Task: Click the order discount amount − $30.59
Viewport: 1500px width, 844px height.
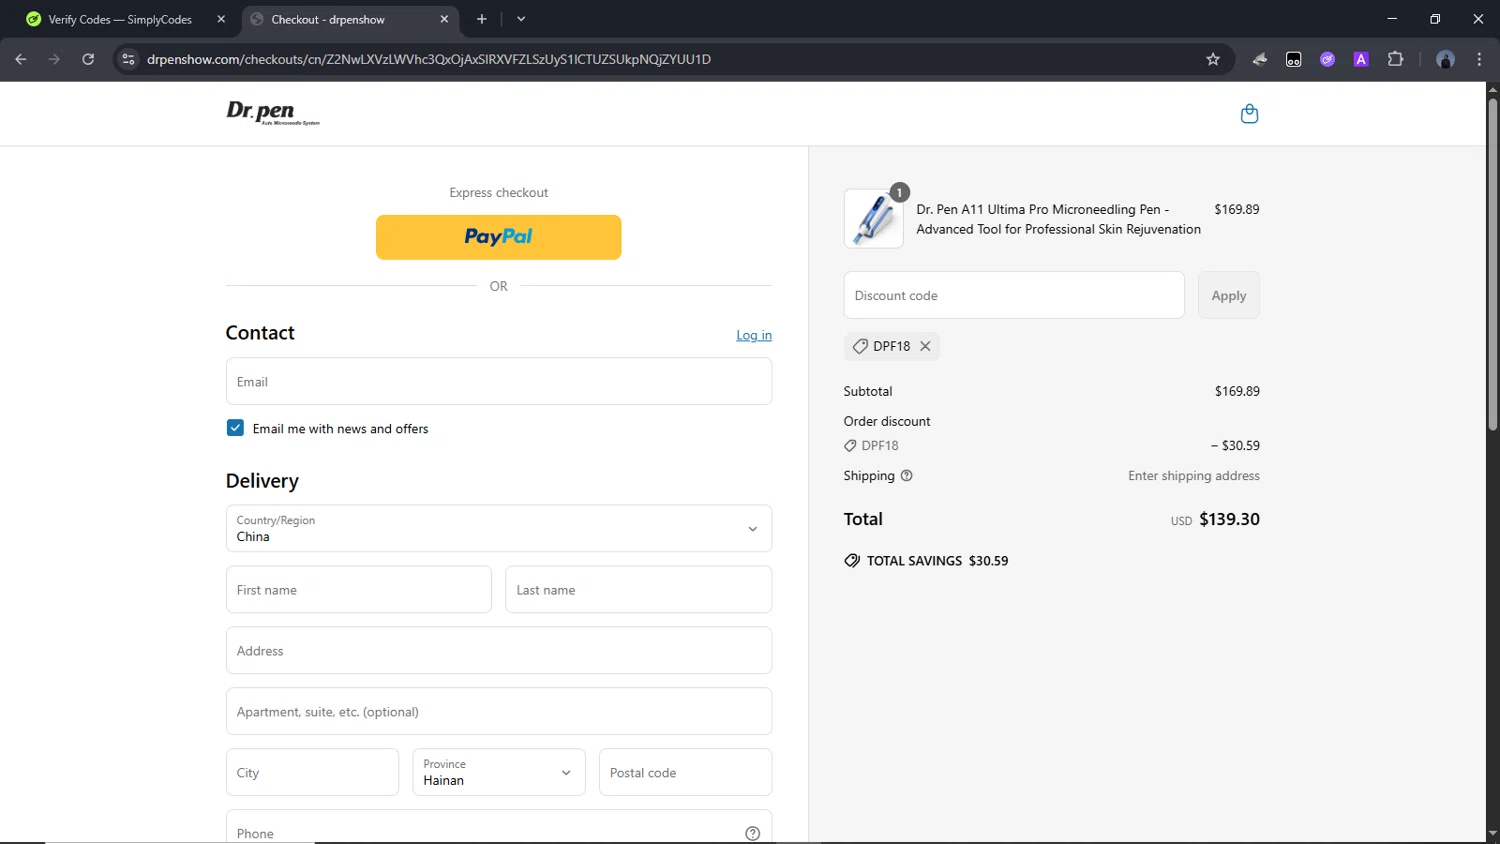Action: (x=1235, y=445)
